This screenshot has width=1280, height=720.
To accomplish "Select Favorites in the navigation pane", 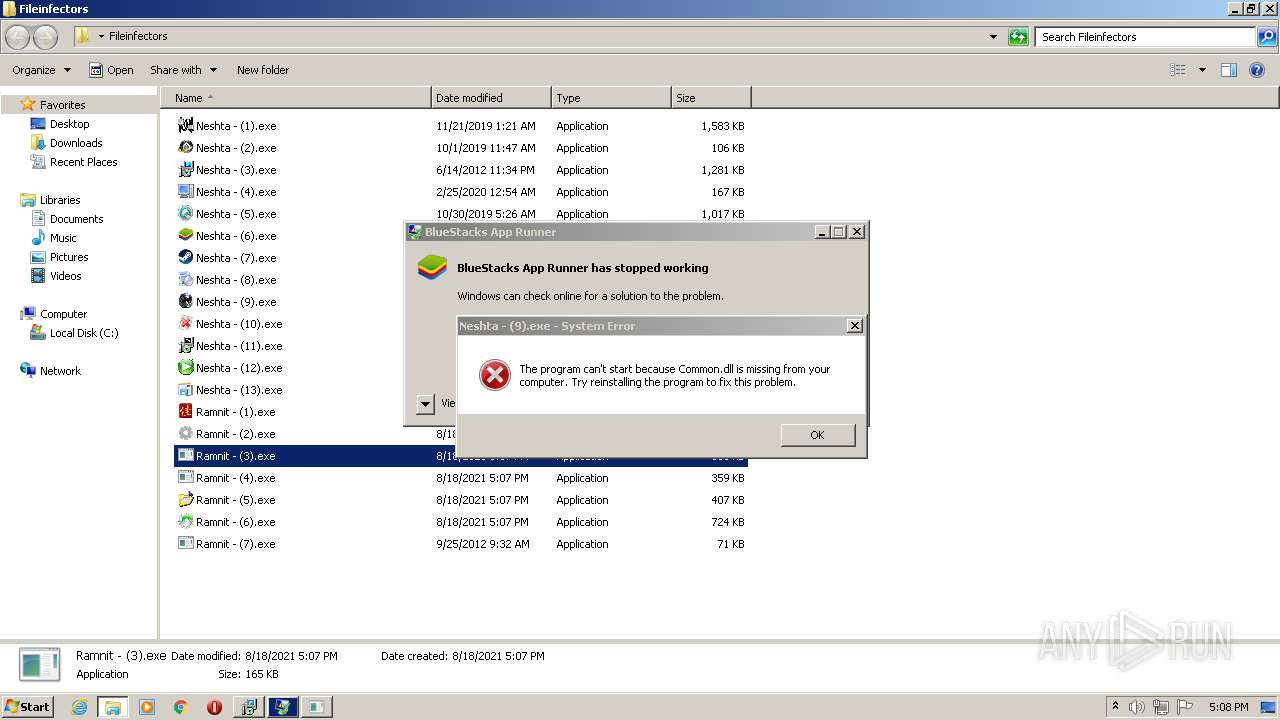I will click(62, 105).
